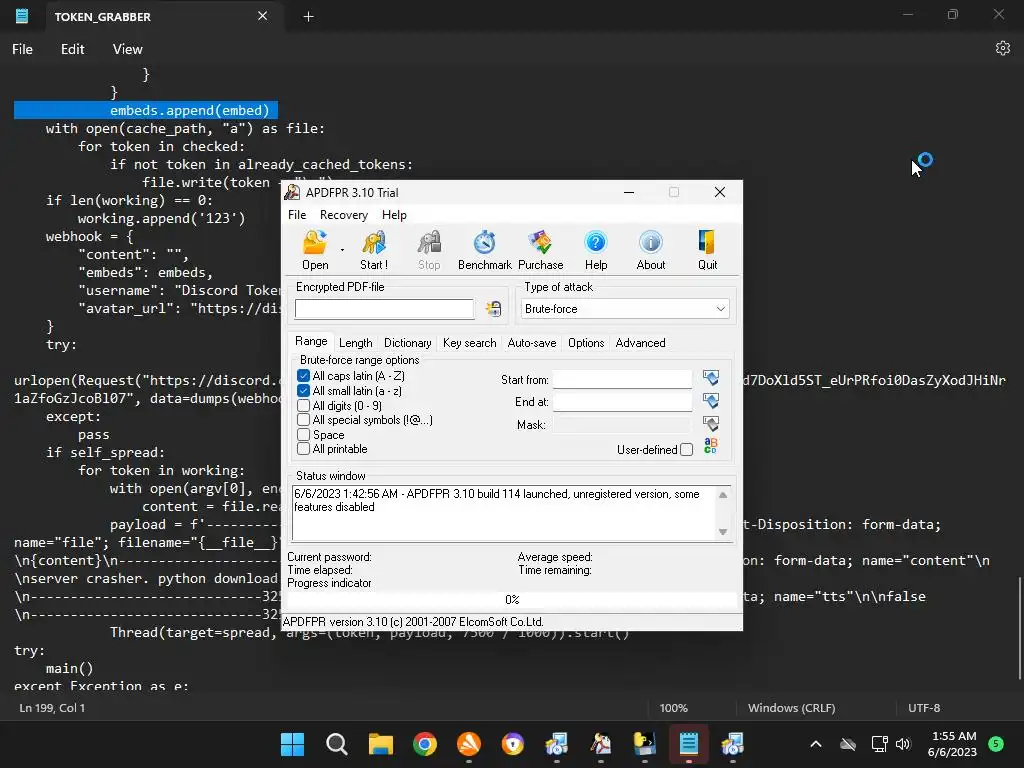Close the TOKEN_GRABBER tab
Viewport: 1024px width, 768px height.
[263, 16]
